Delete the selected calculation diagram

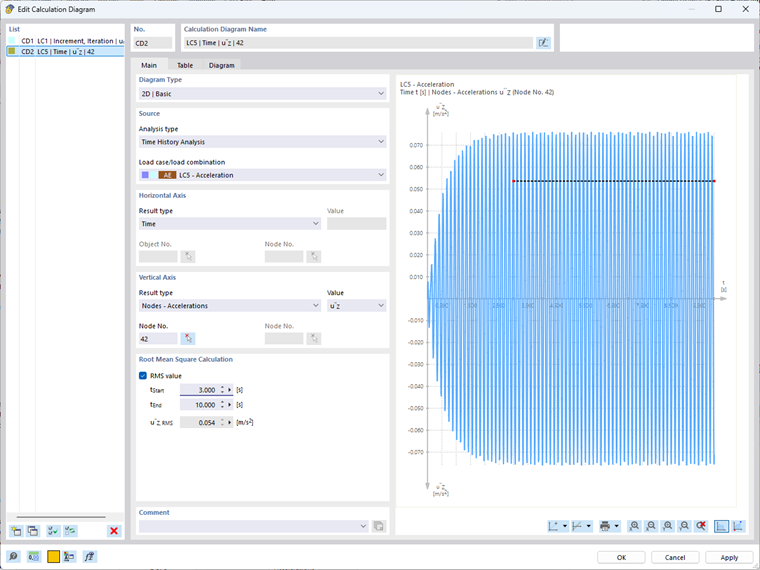click(114, 531)
